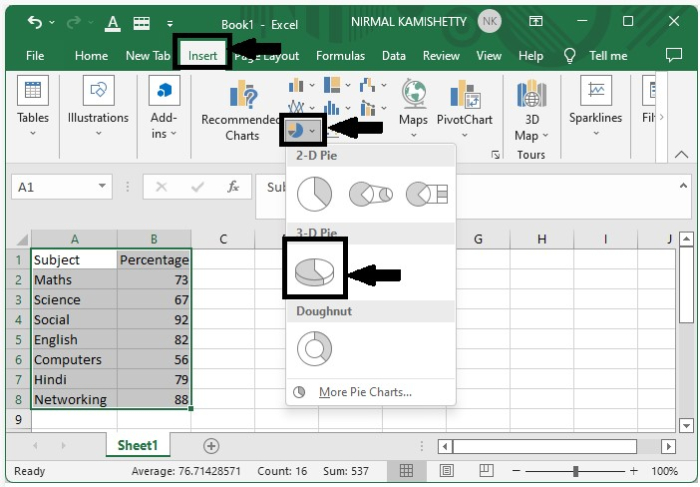This screenshot has width=700, height=487.
Task: Click the NK account avatar
Action: 489,21
